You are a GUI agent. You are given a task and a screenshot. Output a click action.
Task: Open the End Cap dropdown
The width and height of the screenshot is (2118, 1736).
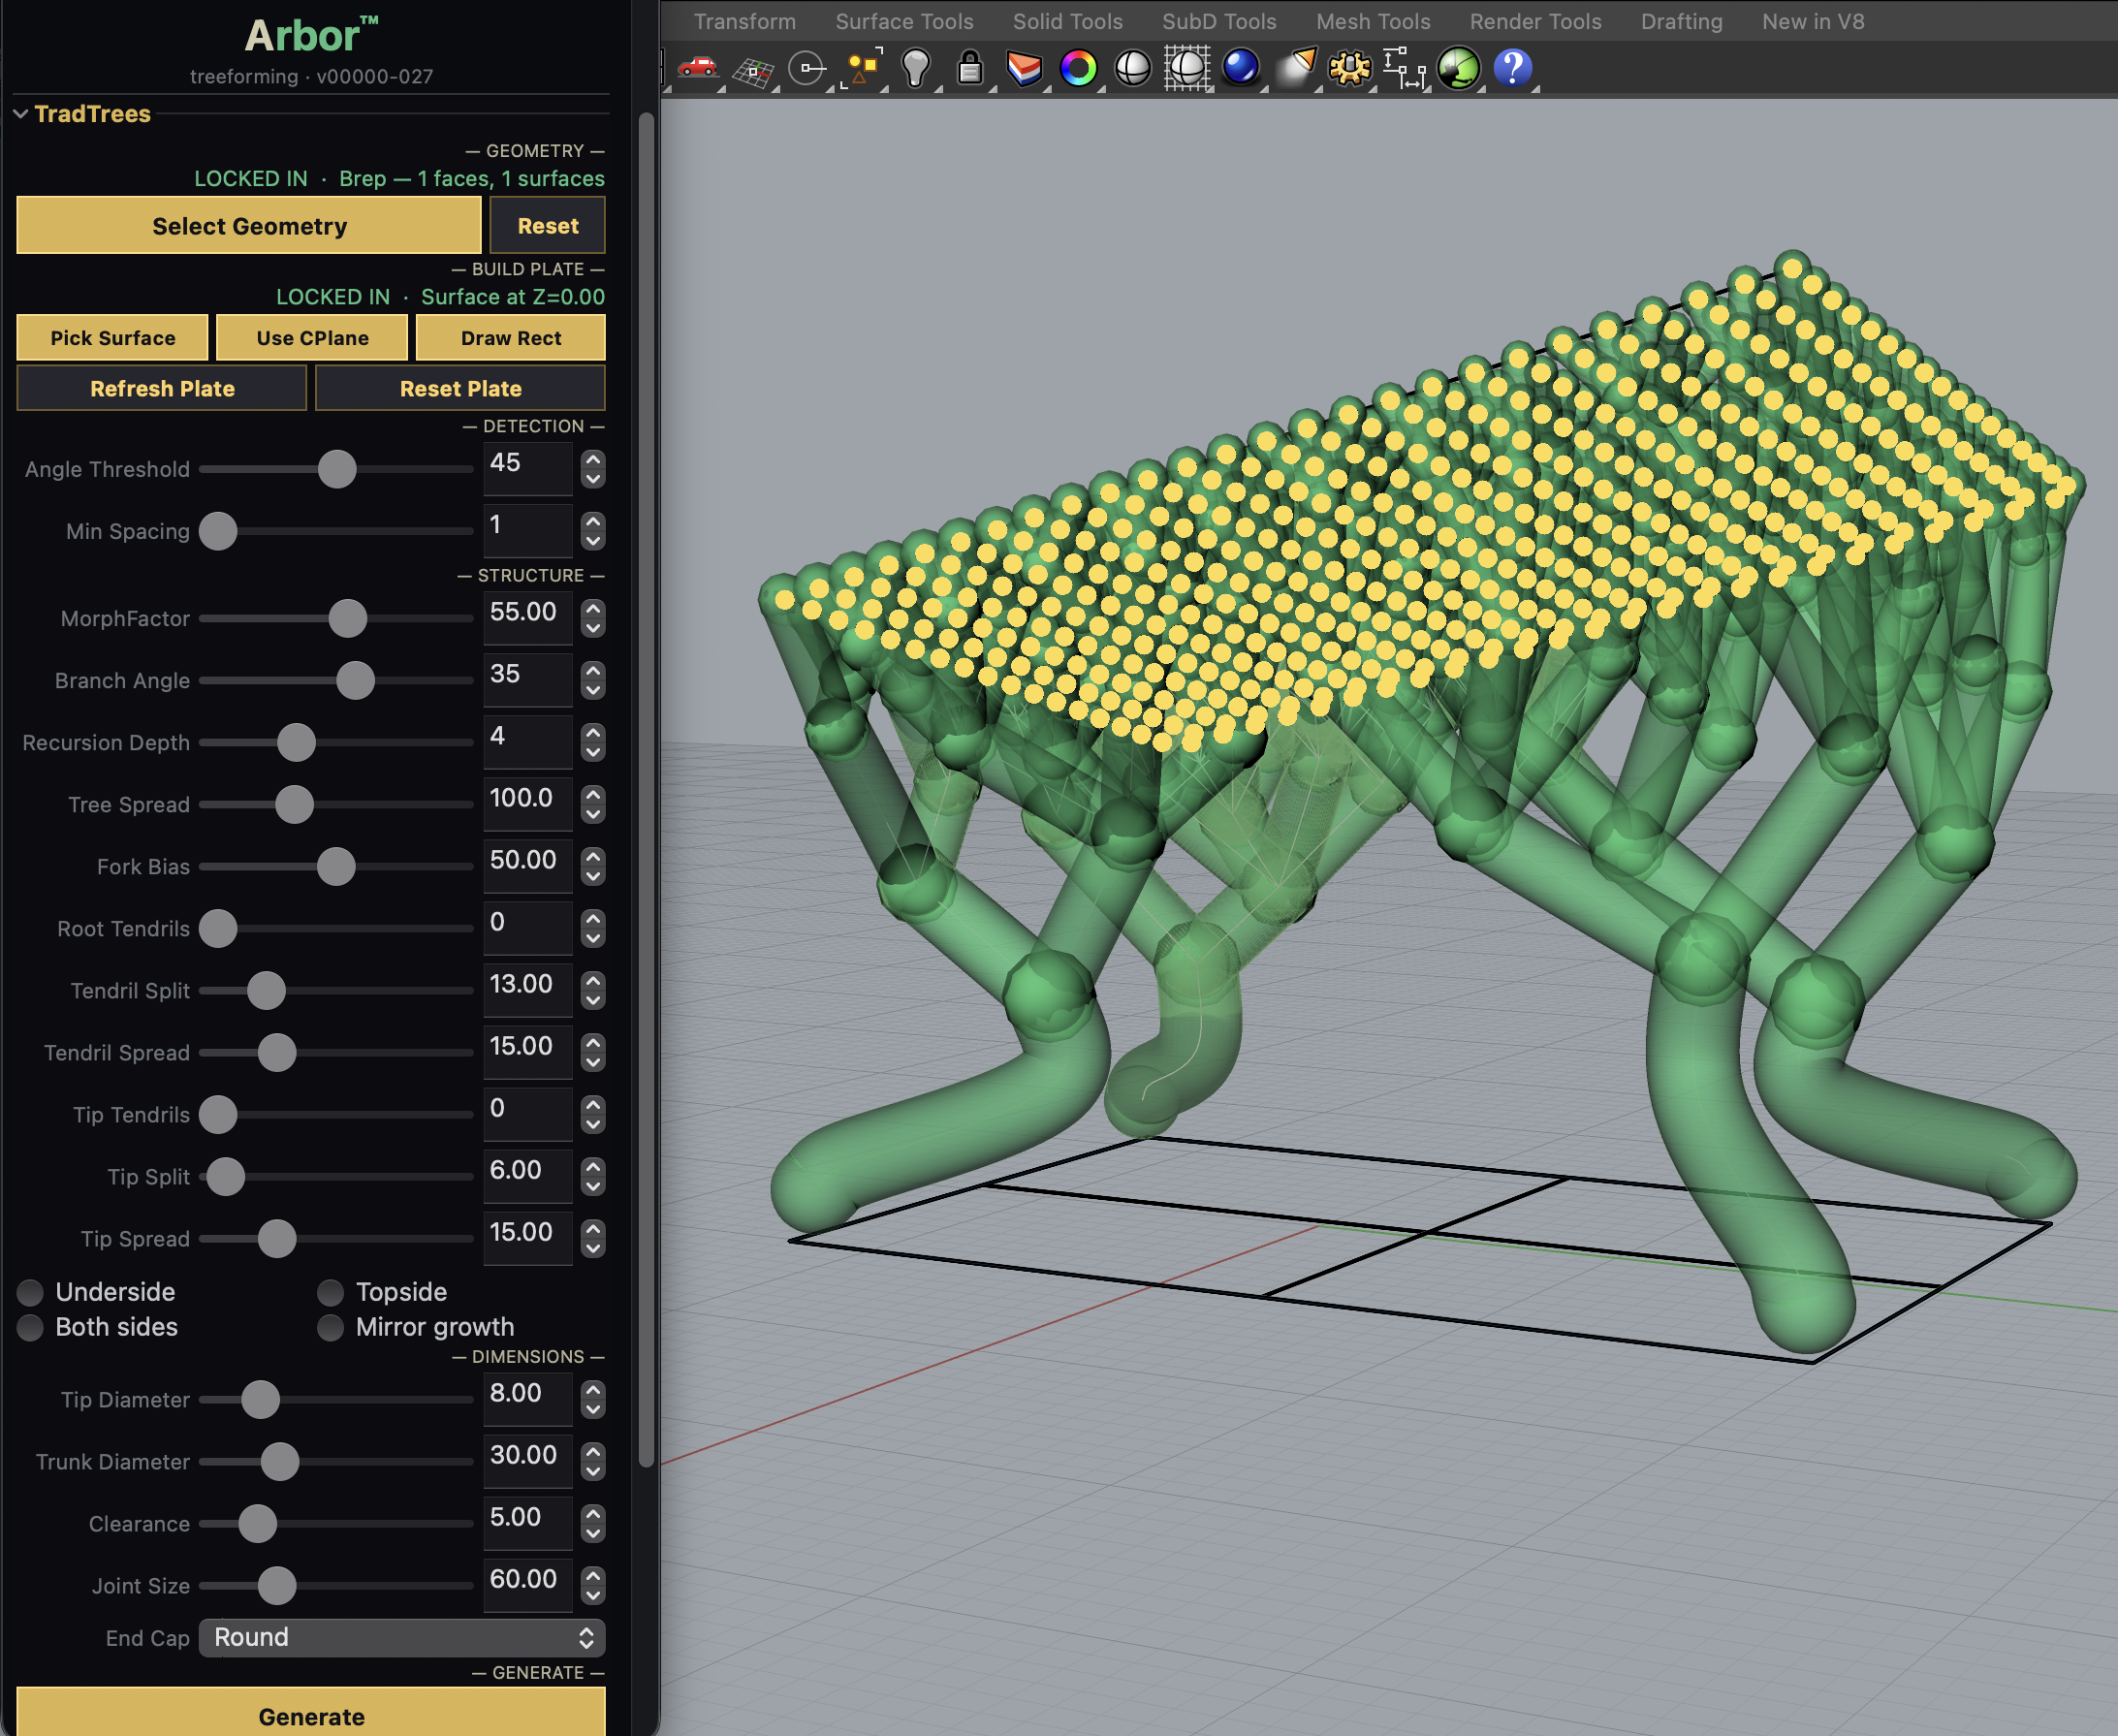(x=400, y=1637)
